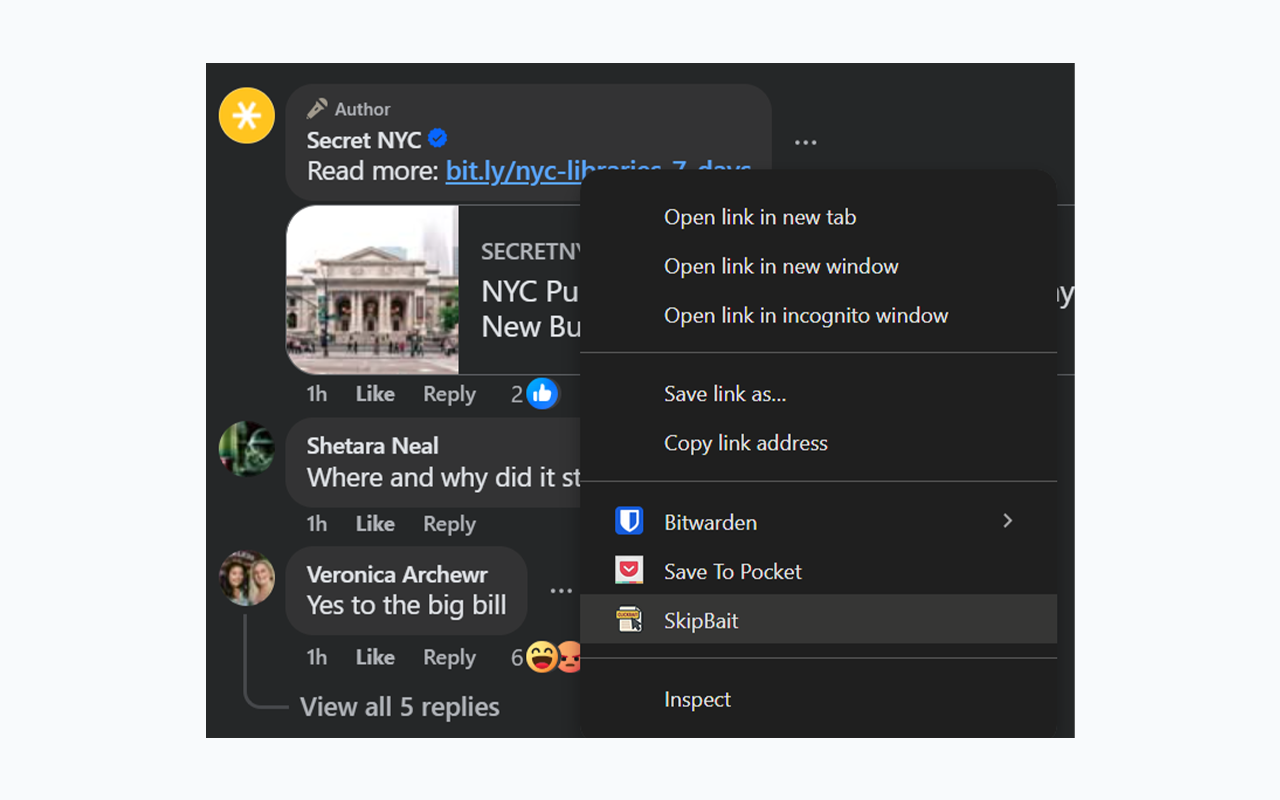Image resolution: width=1280 pixels, height=800 pixels.
Task: Click the 1h timestamp on Shetara Neal's comment
Action: click(317, 523)
